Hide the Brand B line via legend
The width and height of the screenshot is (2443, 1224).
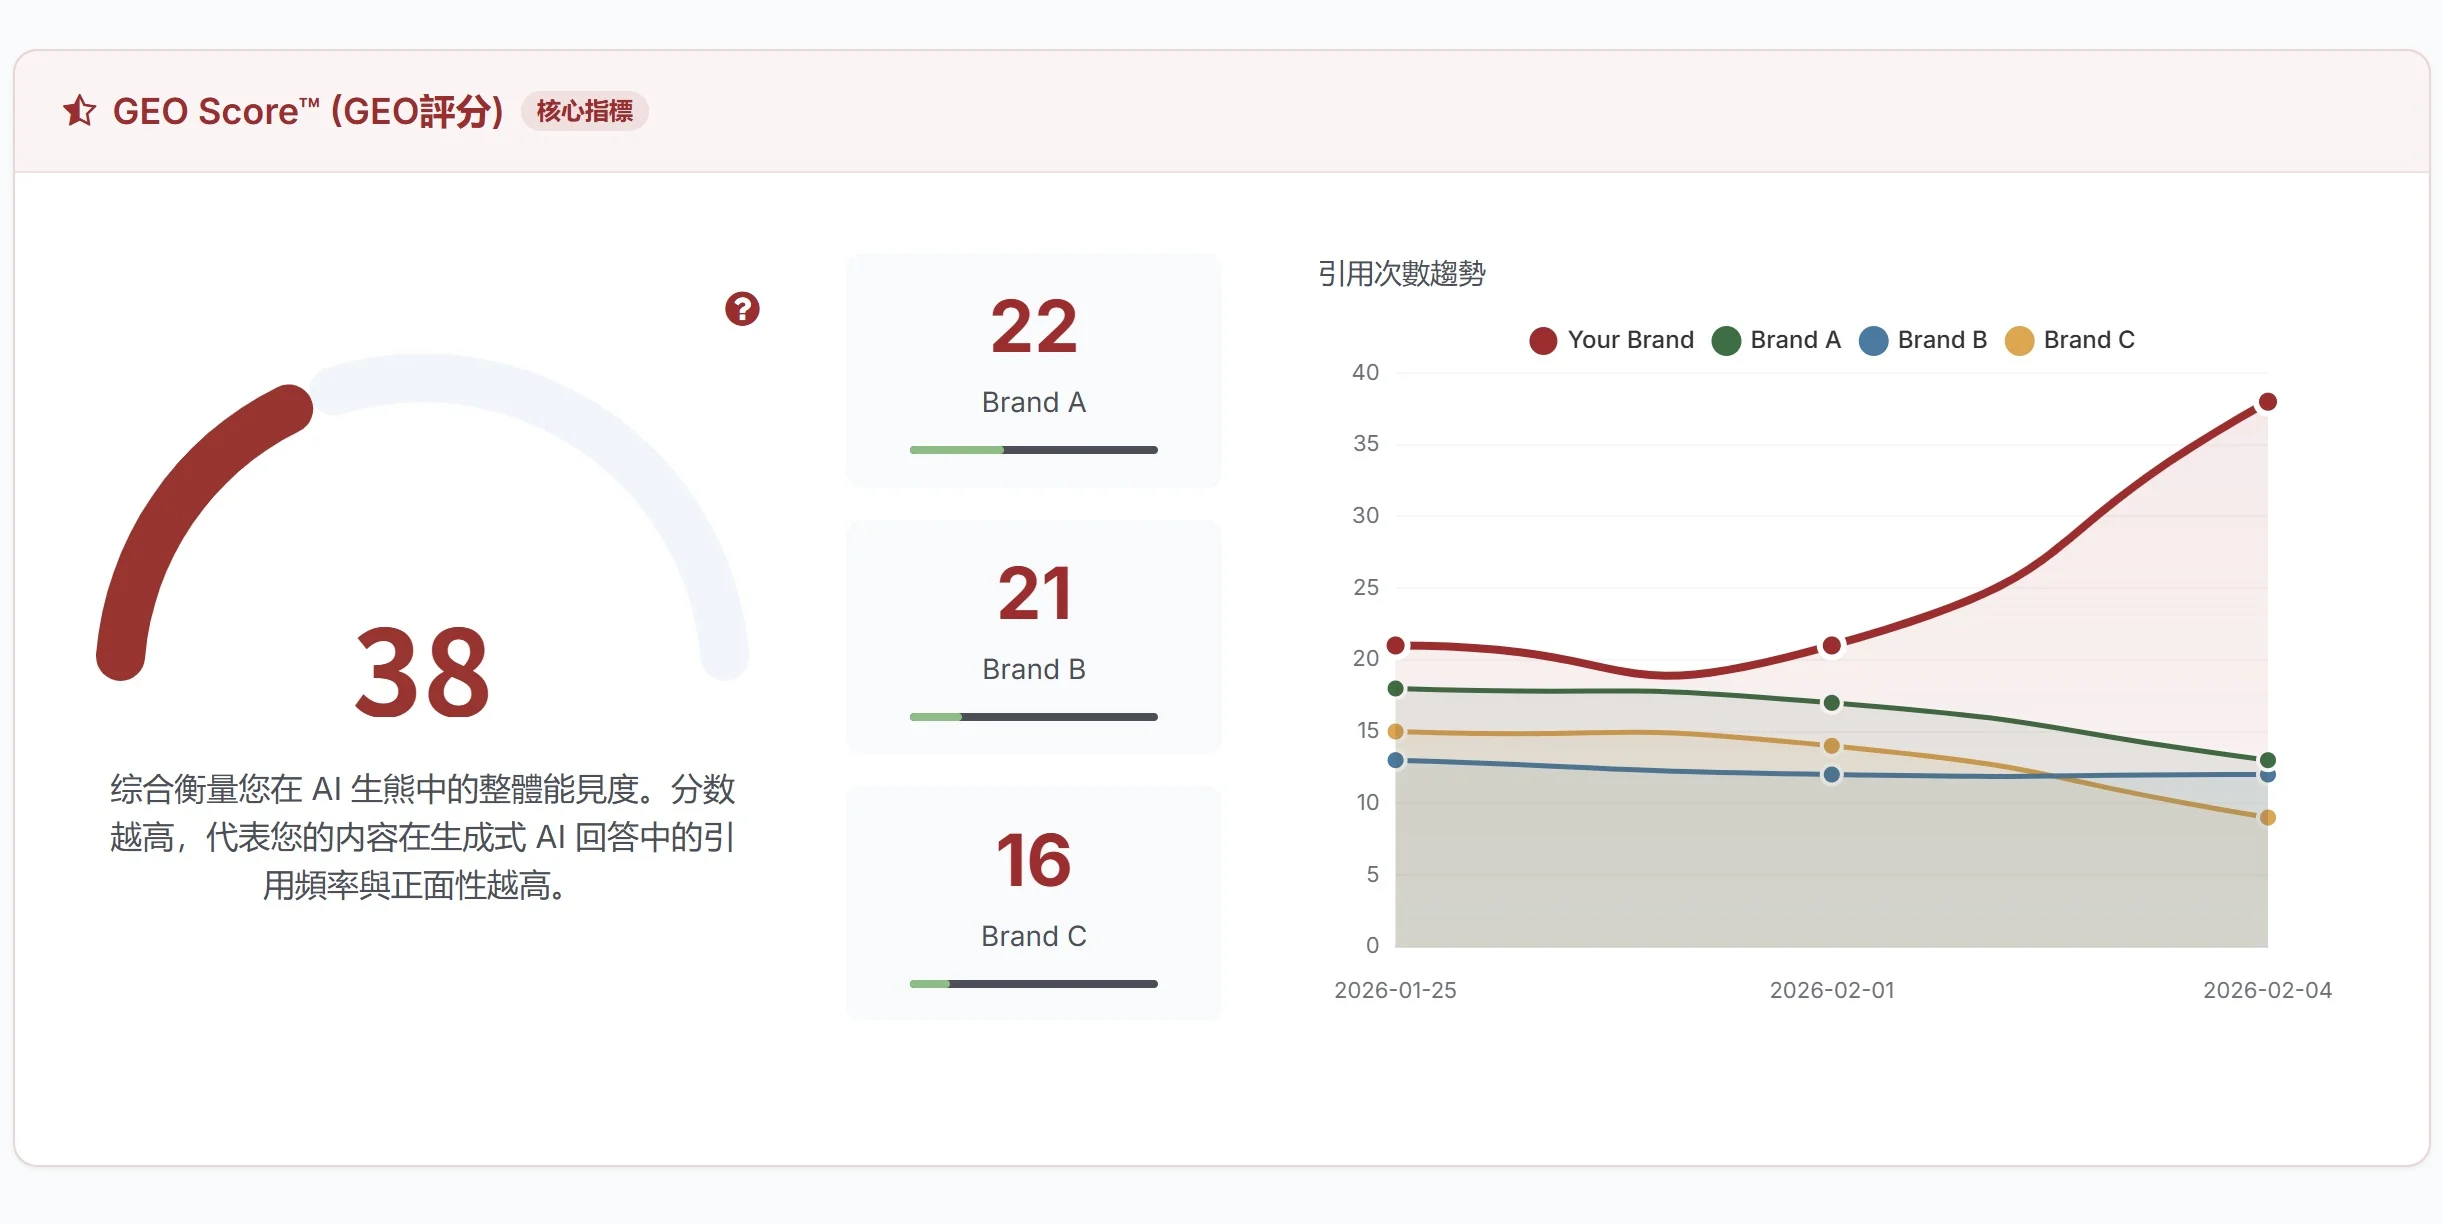point(1940,340)
